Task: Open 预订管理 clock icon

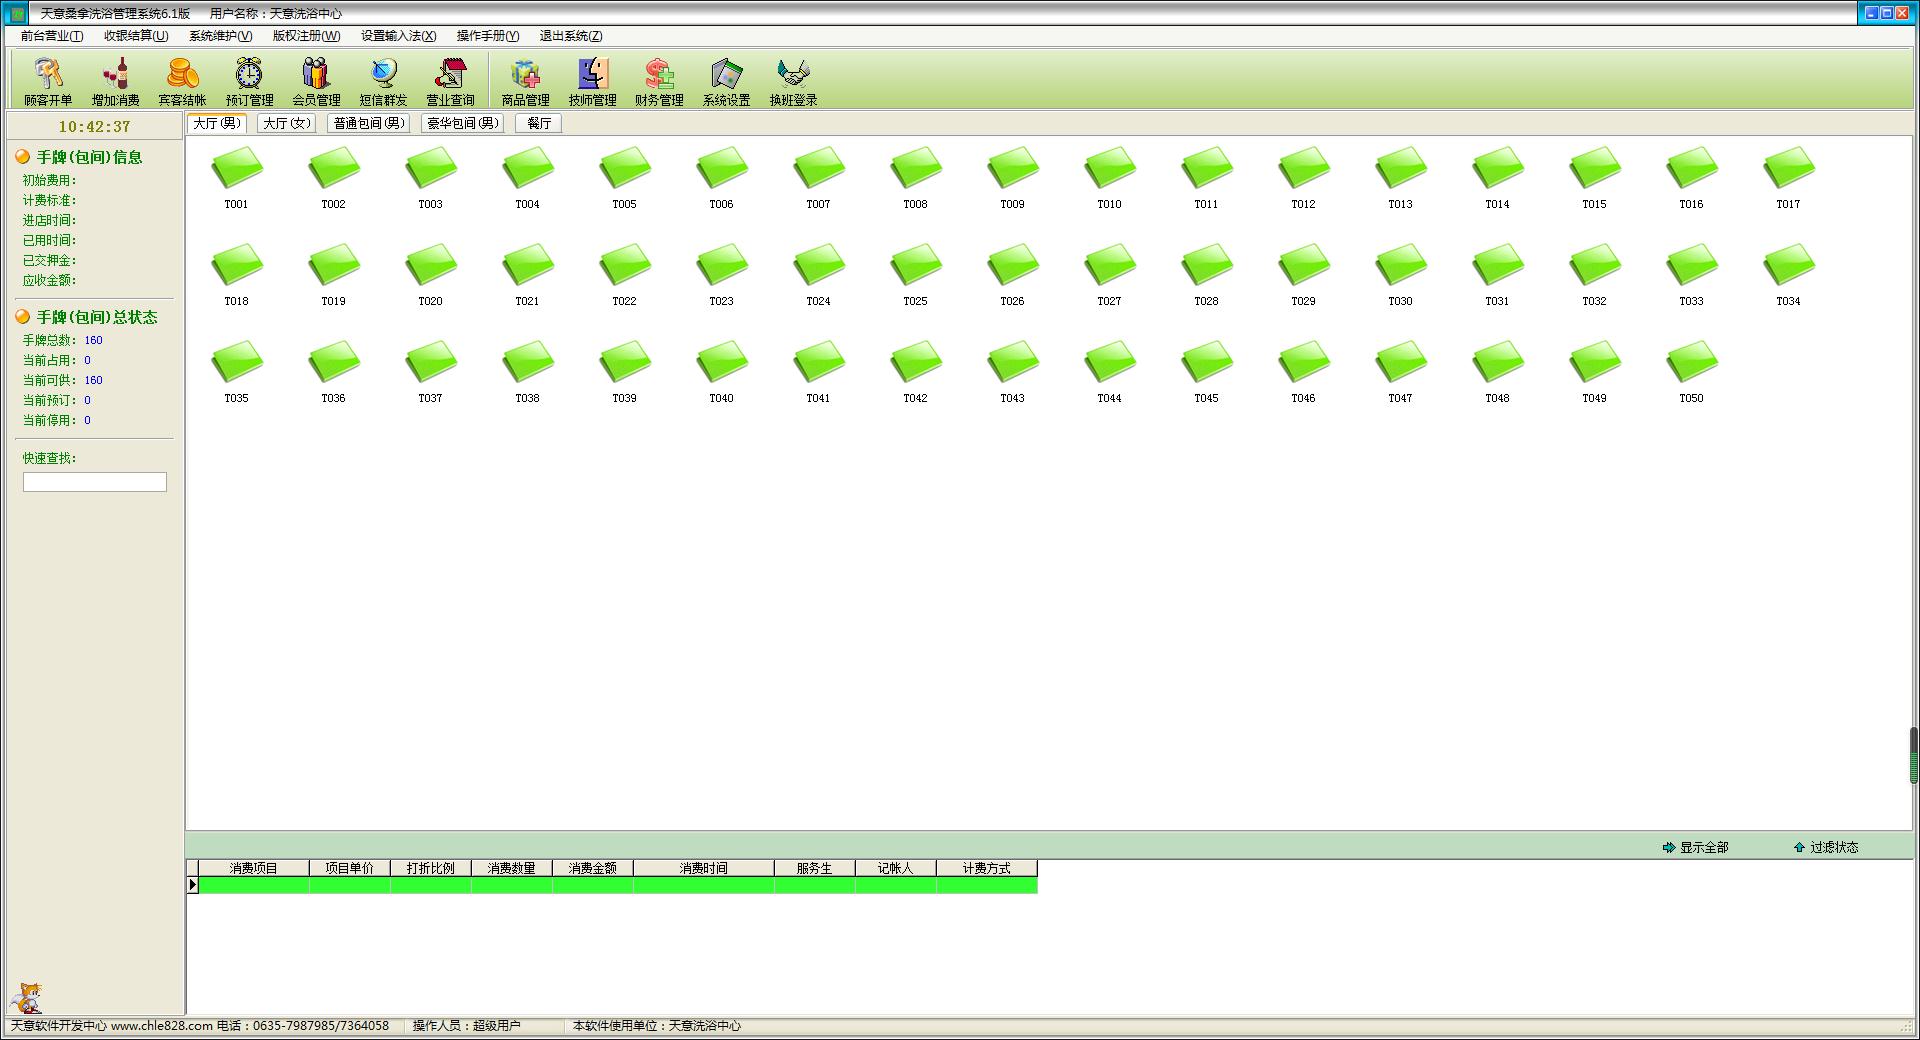Action: [x=249, y=81]
